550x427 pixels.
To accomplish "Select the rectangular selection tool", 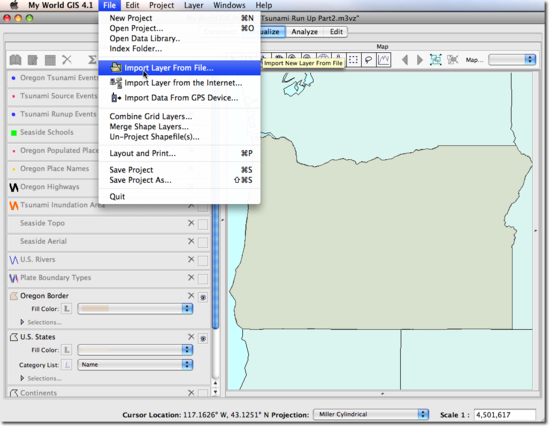I will [354, 60].
